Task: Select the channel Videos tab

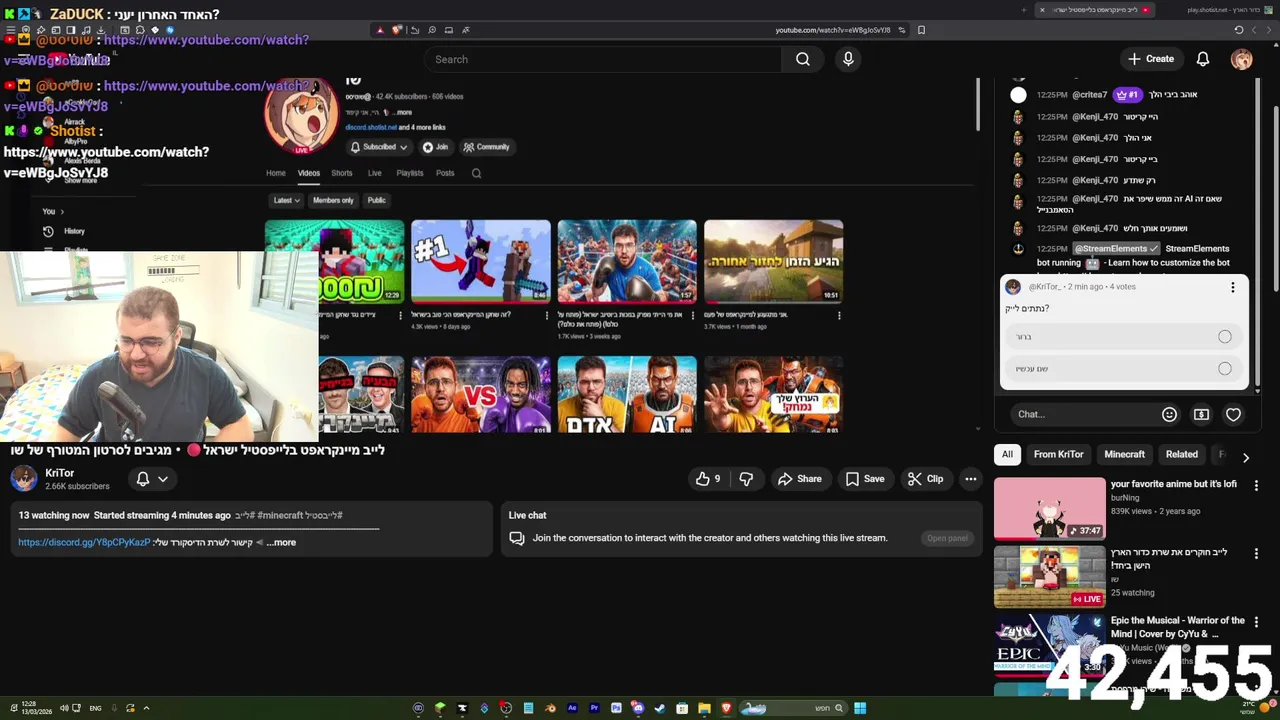Action: click(x=308, y=173)
